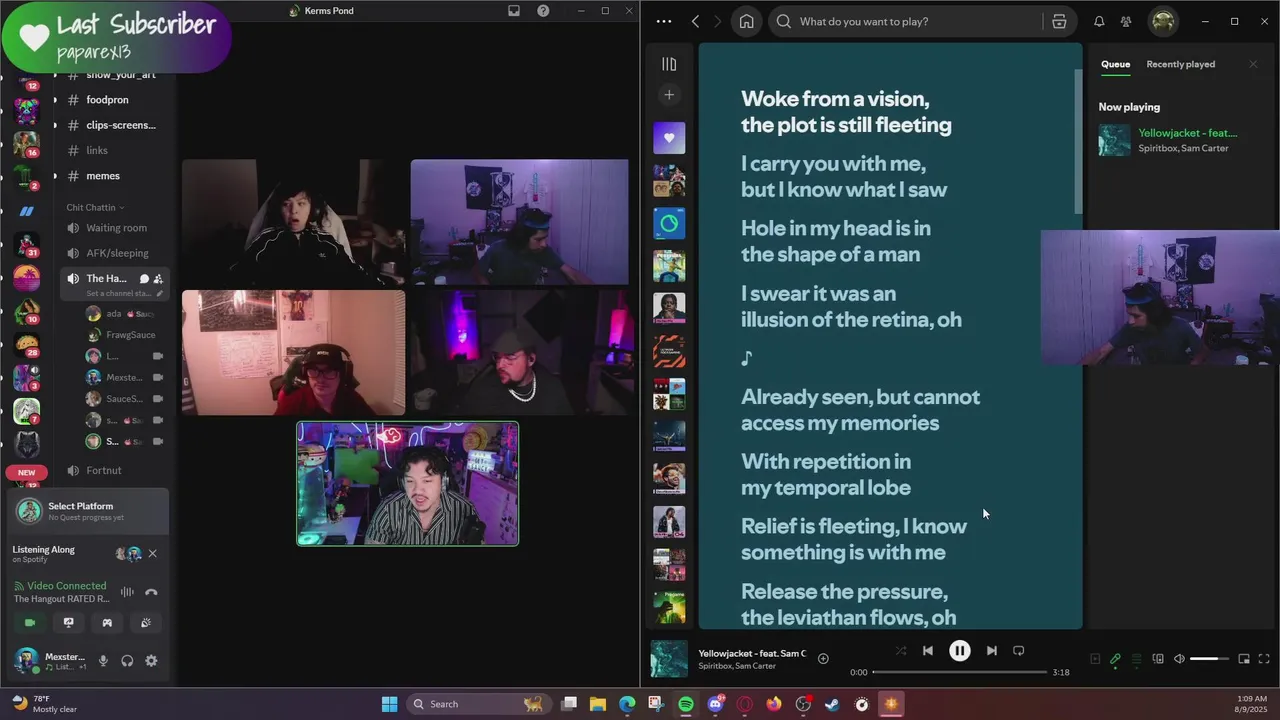Open Spotify three-dot menu
This screenshot has width=1280, height=720.
[x=664, y=21]
